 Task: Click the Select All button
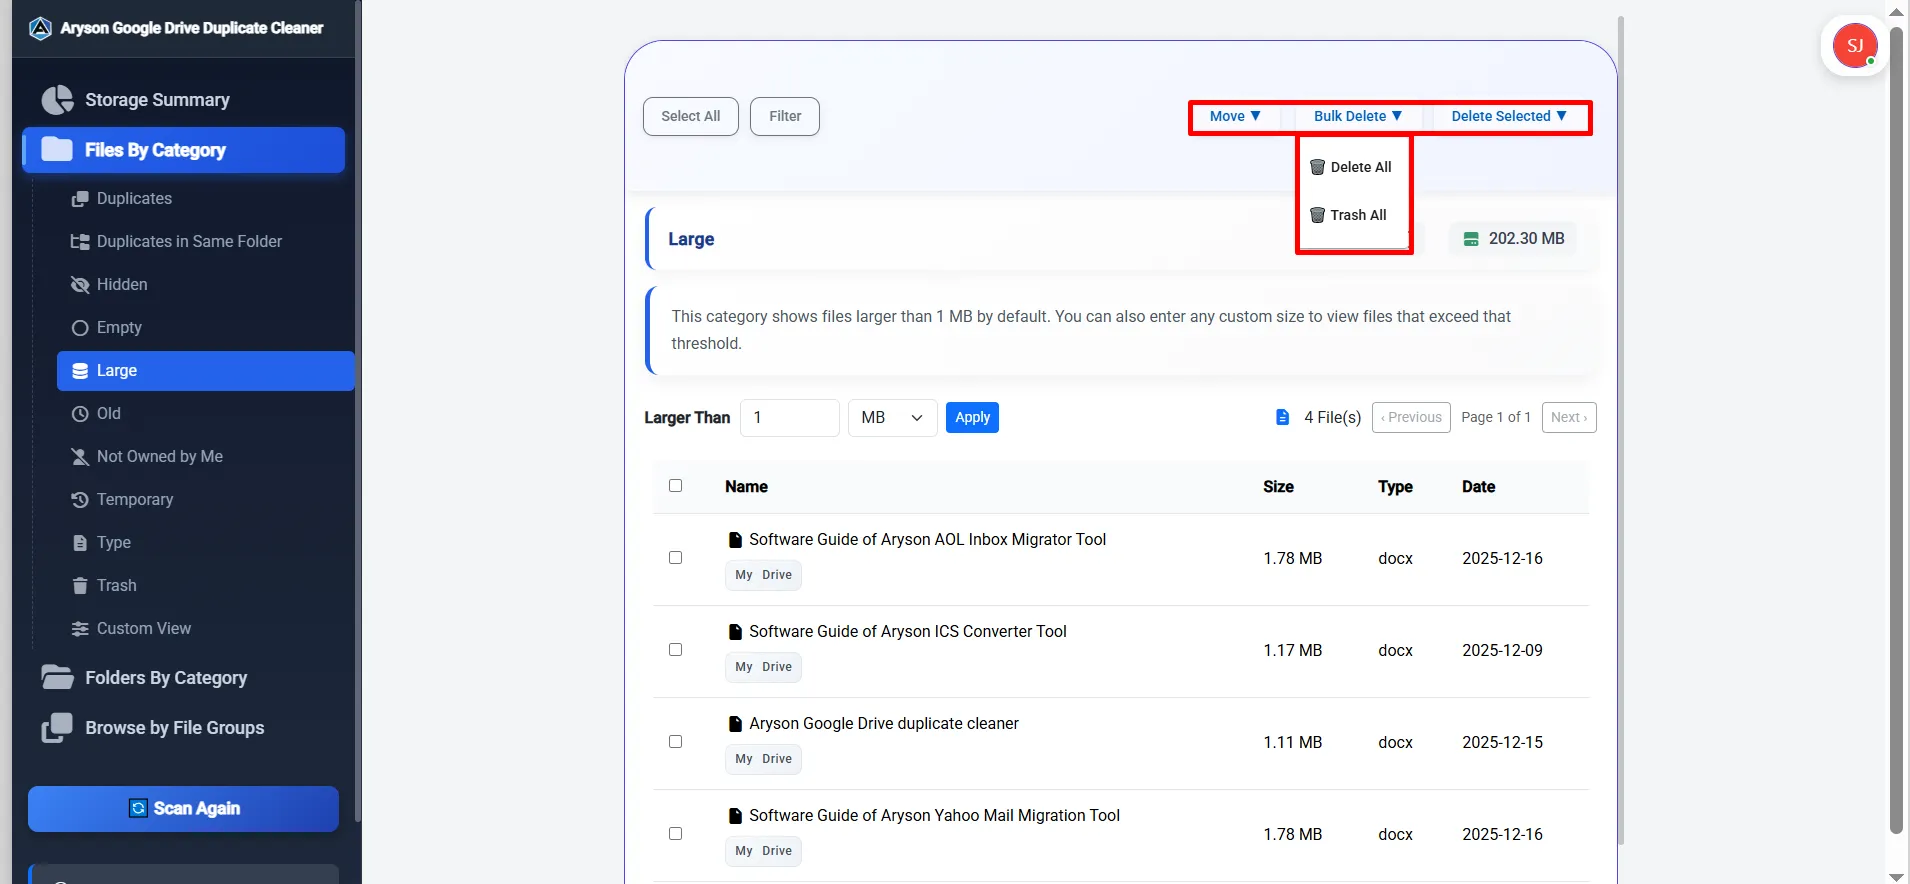click(x=691, y=116)
